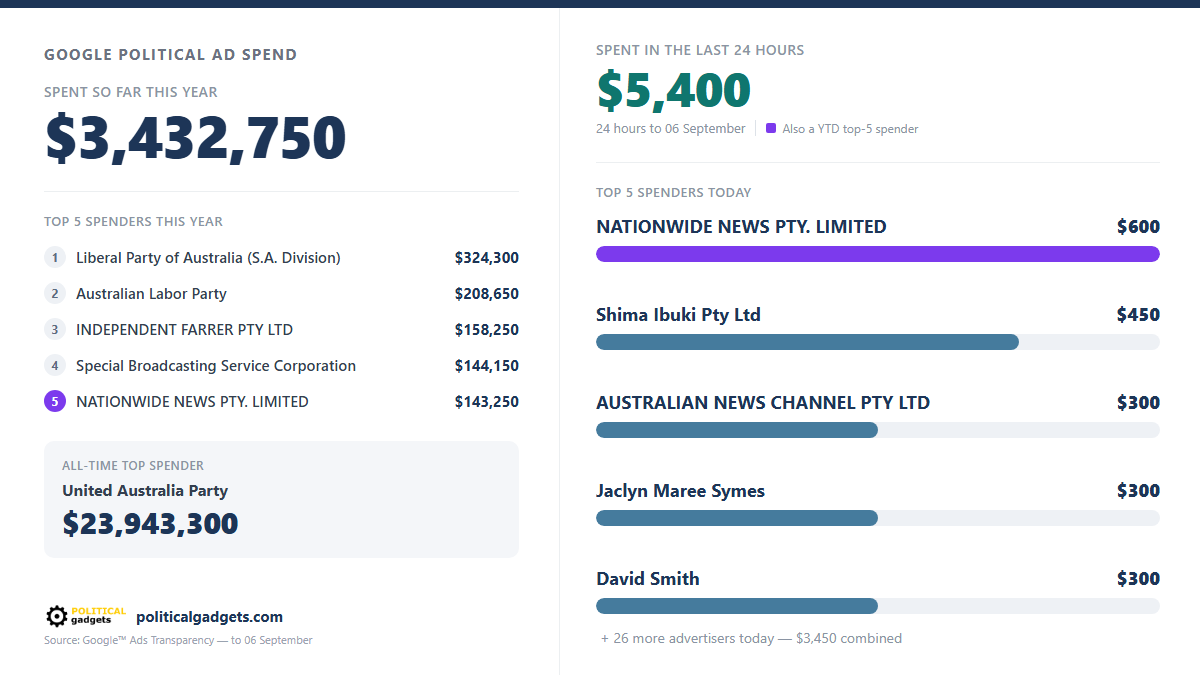Click the ALL-TIME TOP SPENDER label
This screenshot has width=1200, height=675.
(x=133, y=466)
